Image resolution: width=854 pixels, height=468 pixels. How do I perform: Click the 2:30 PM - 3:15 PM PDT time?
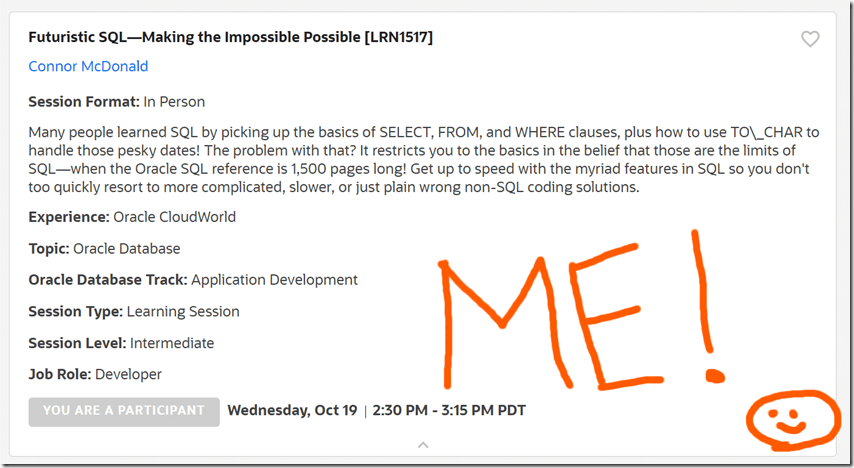(x=449, y=410)
